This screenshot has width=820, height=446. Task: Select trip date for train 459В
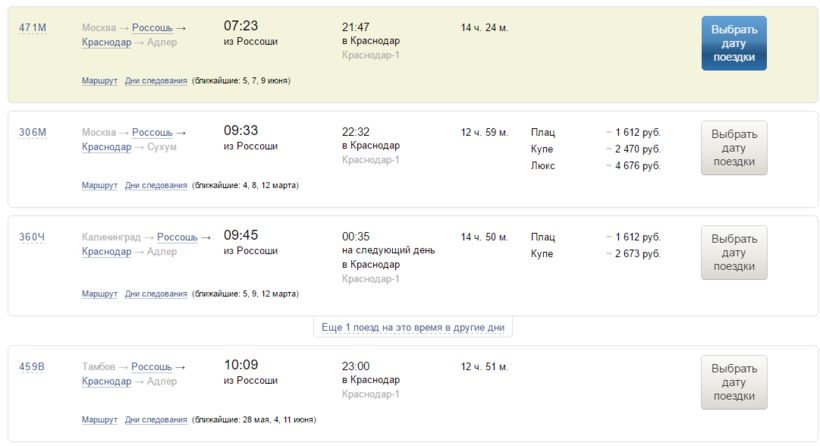pos(734,382)
